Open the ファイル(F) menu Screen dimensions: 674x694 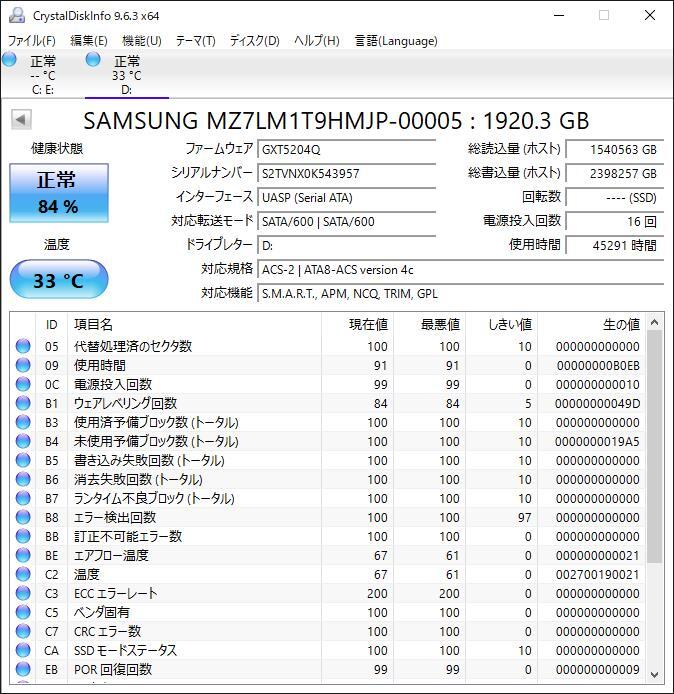coord(31,41)
